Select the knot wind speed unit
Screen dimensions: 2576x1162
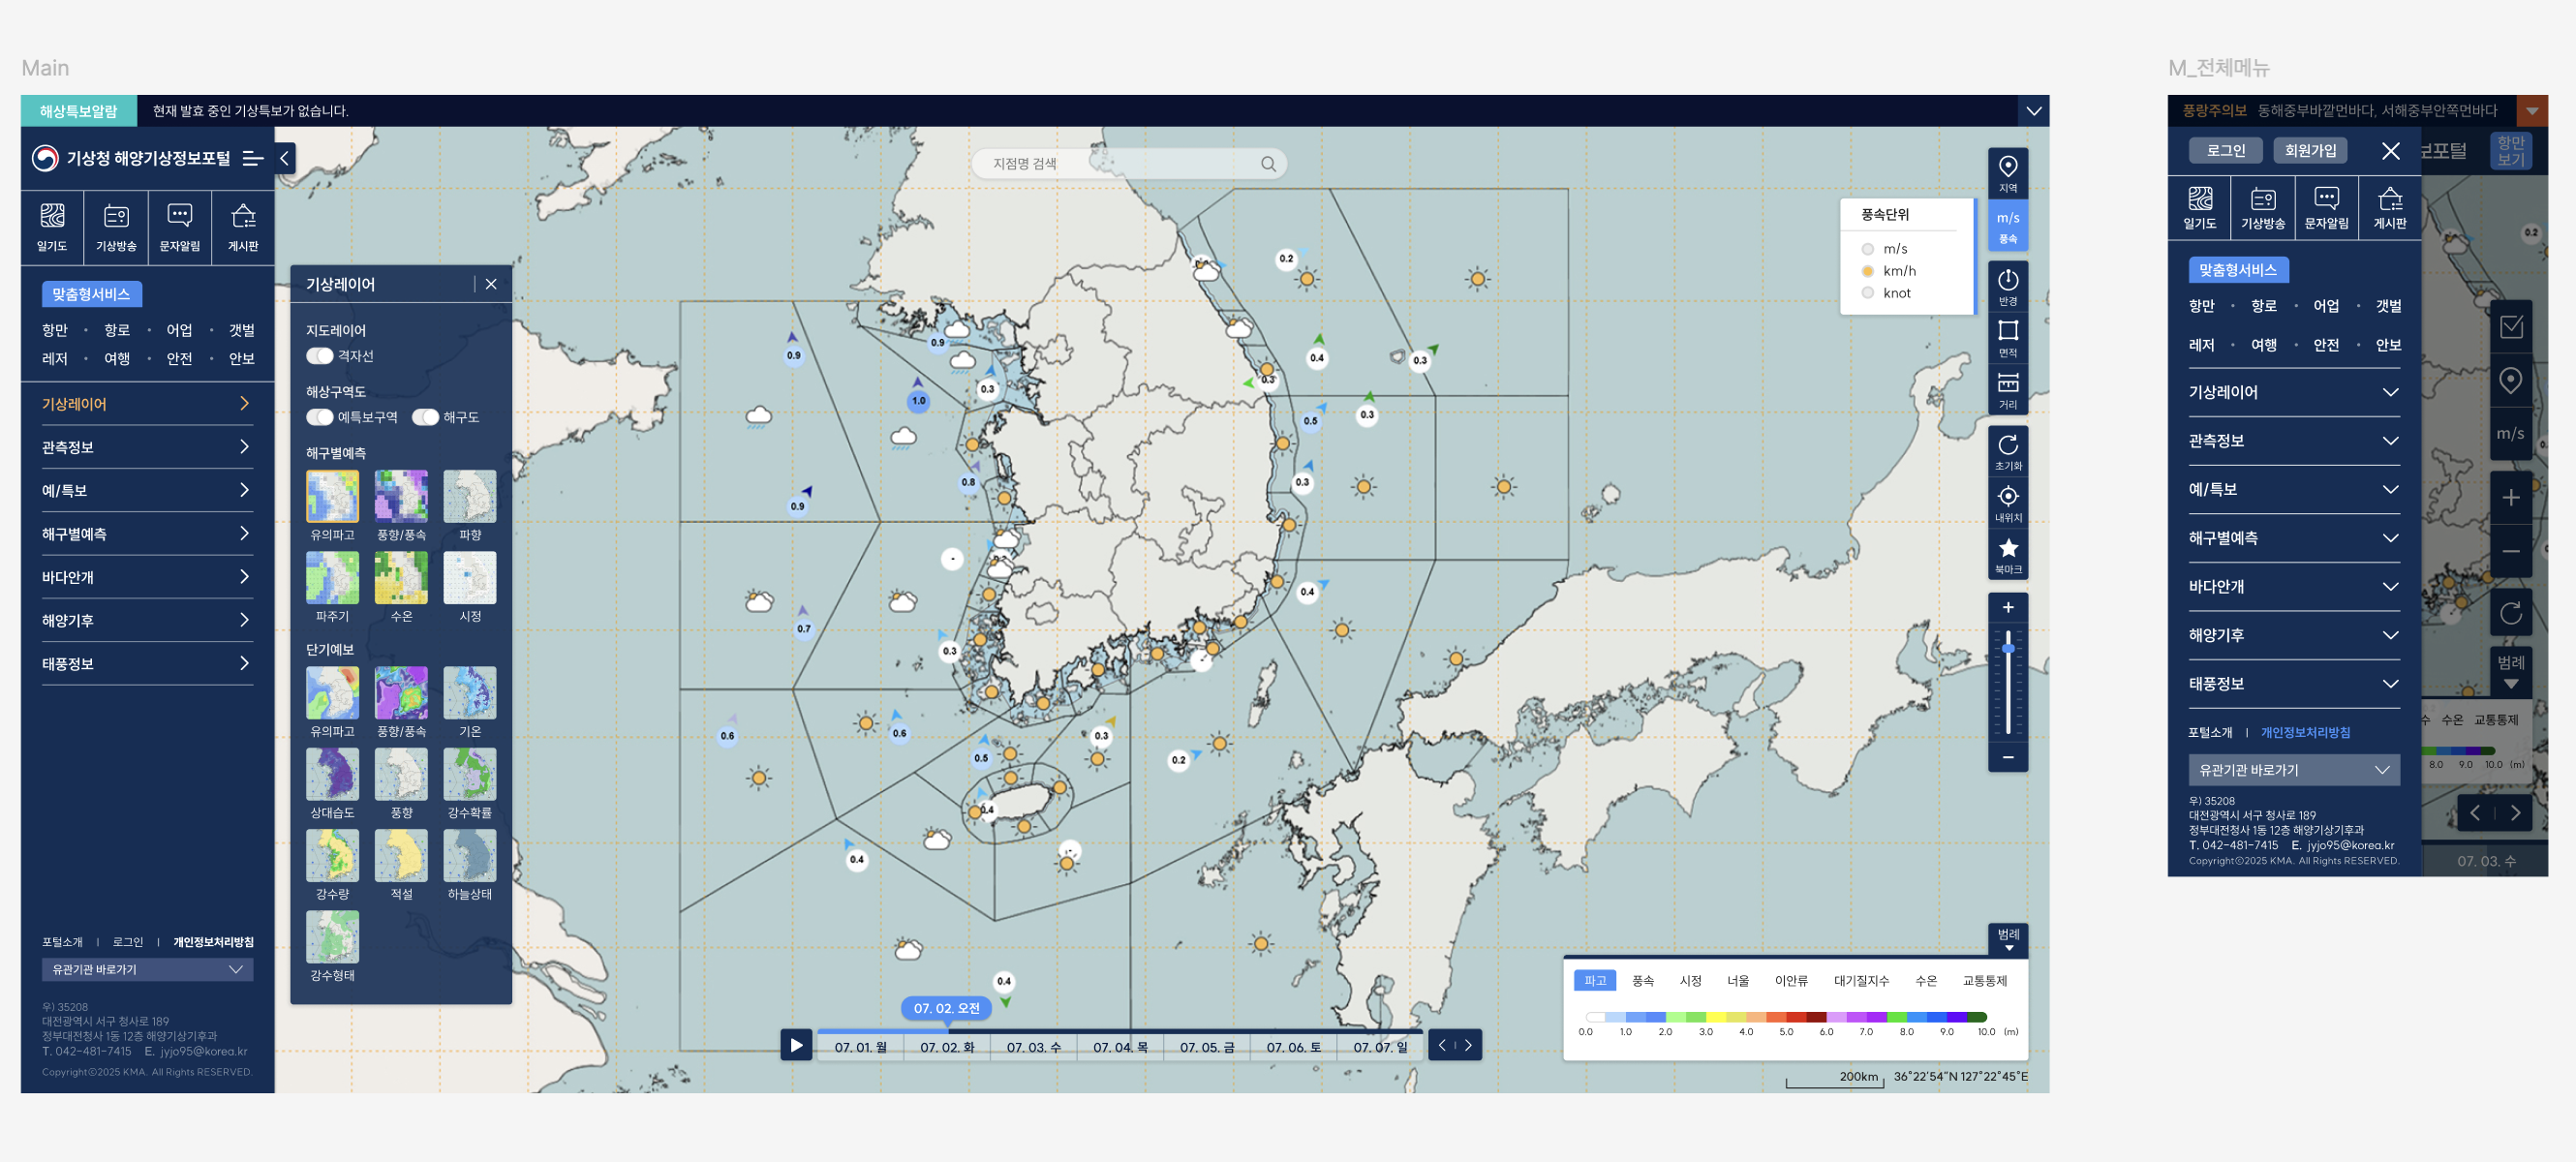pyautogui.click(x=1867, y=293)
